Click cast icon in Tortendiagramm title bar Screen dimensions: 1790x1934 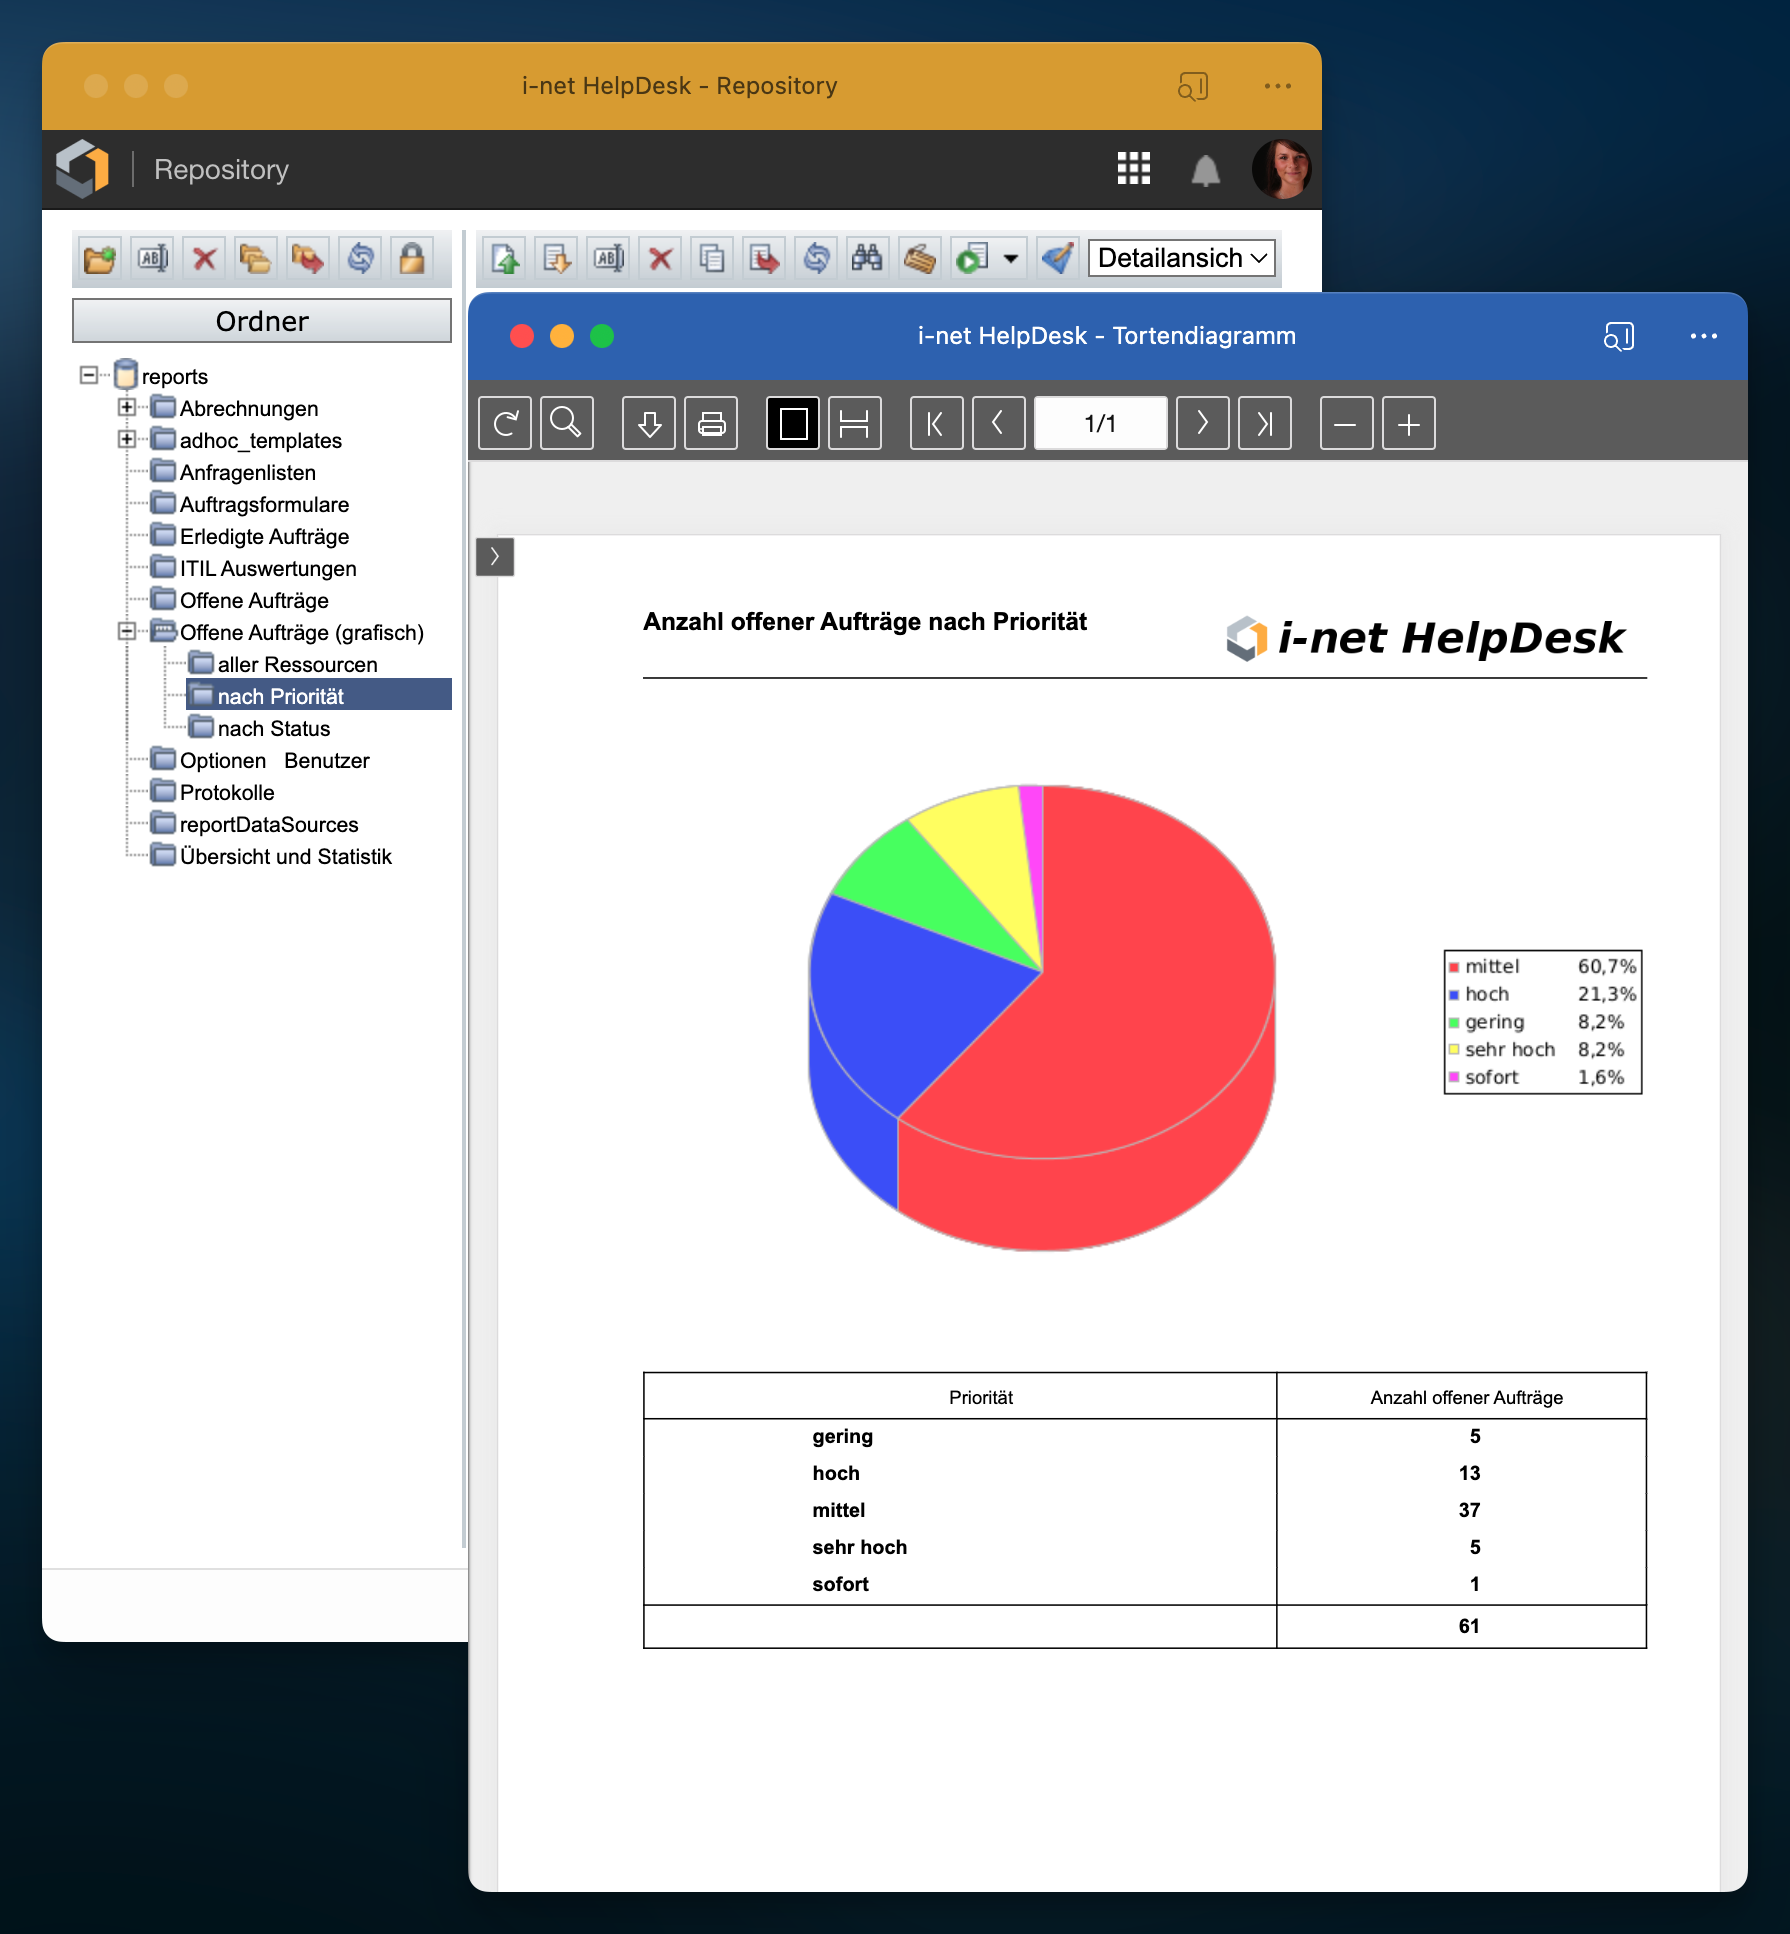pyautogui.click(x=1619, y=336)
